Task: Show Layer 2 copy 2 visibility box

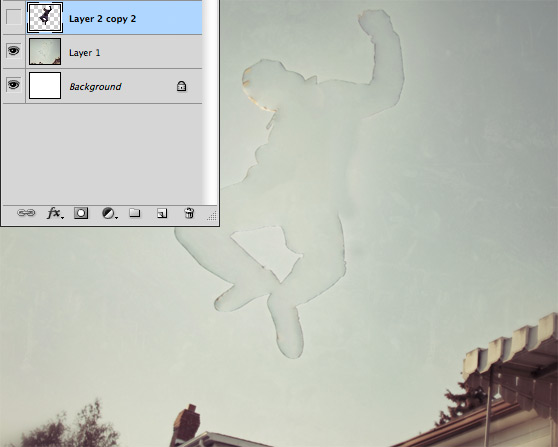Action: [13, 17]
